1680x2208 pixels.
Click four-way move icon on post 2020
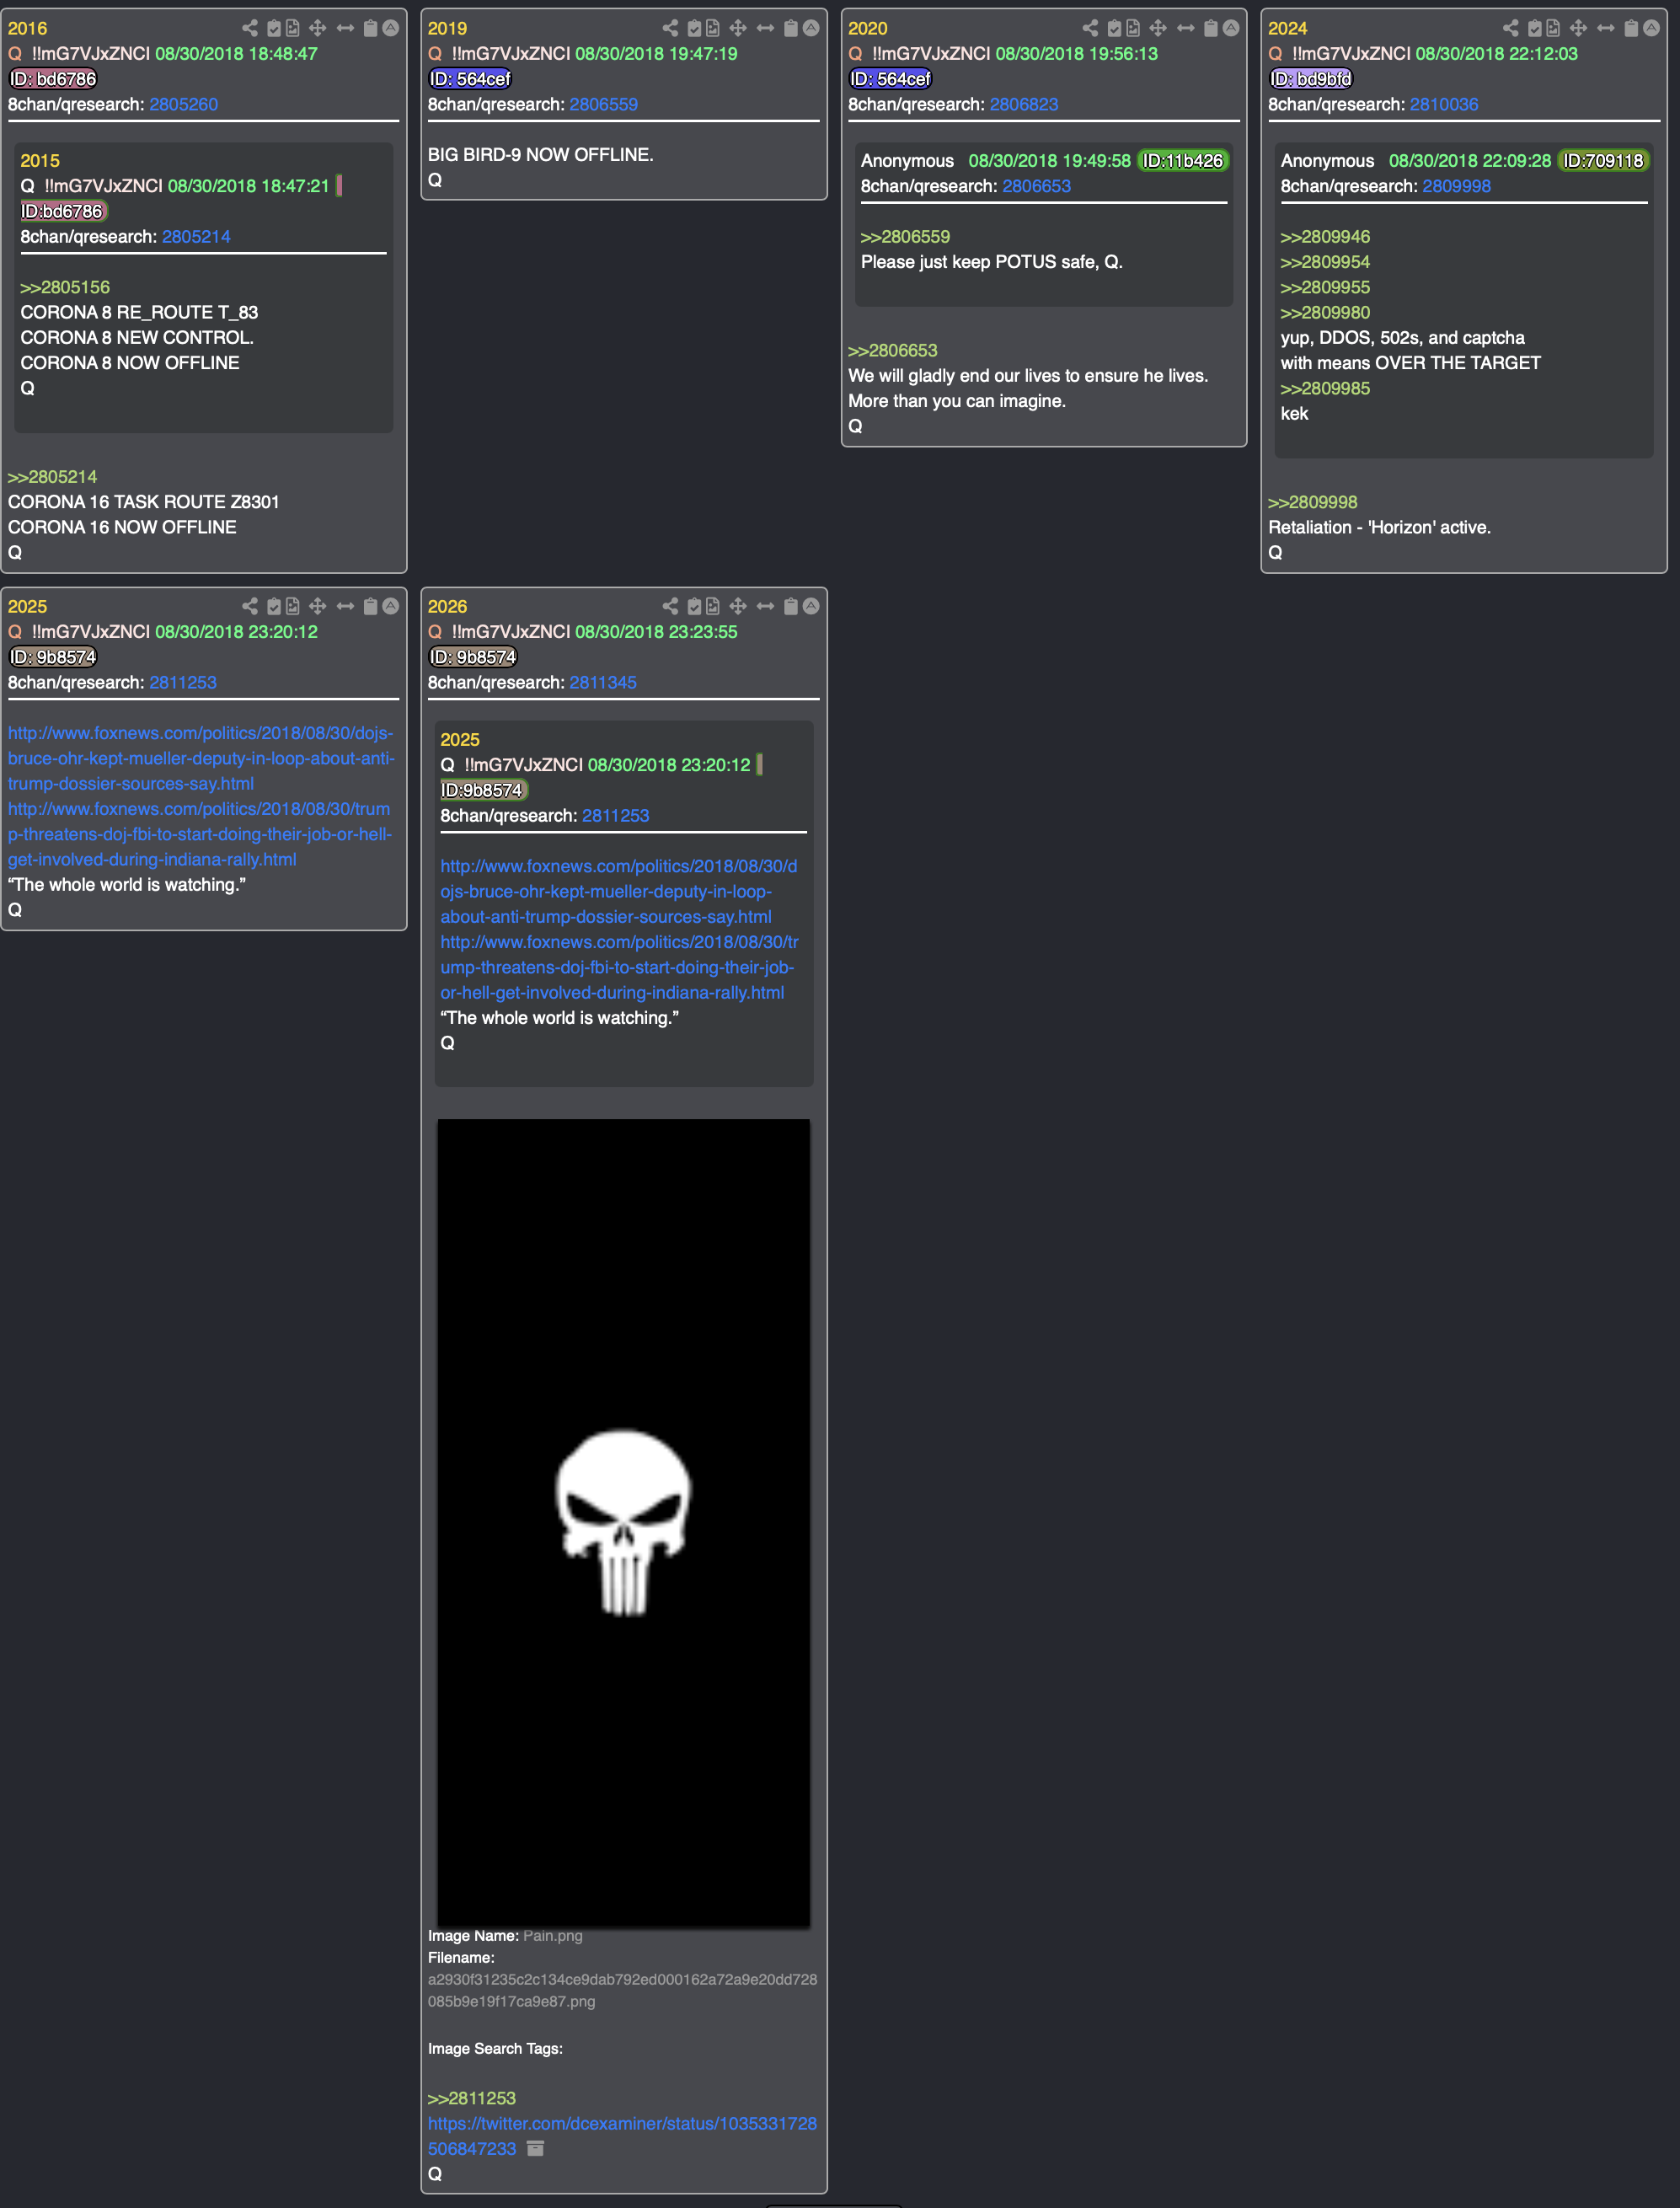coord(1158,28)
